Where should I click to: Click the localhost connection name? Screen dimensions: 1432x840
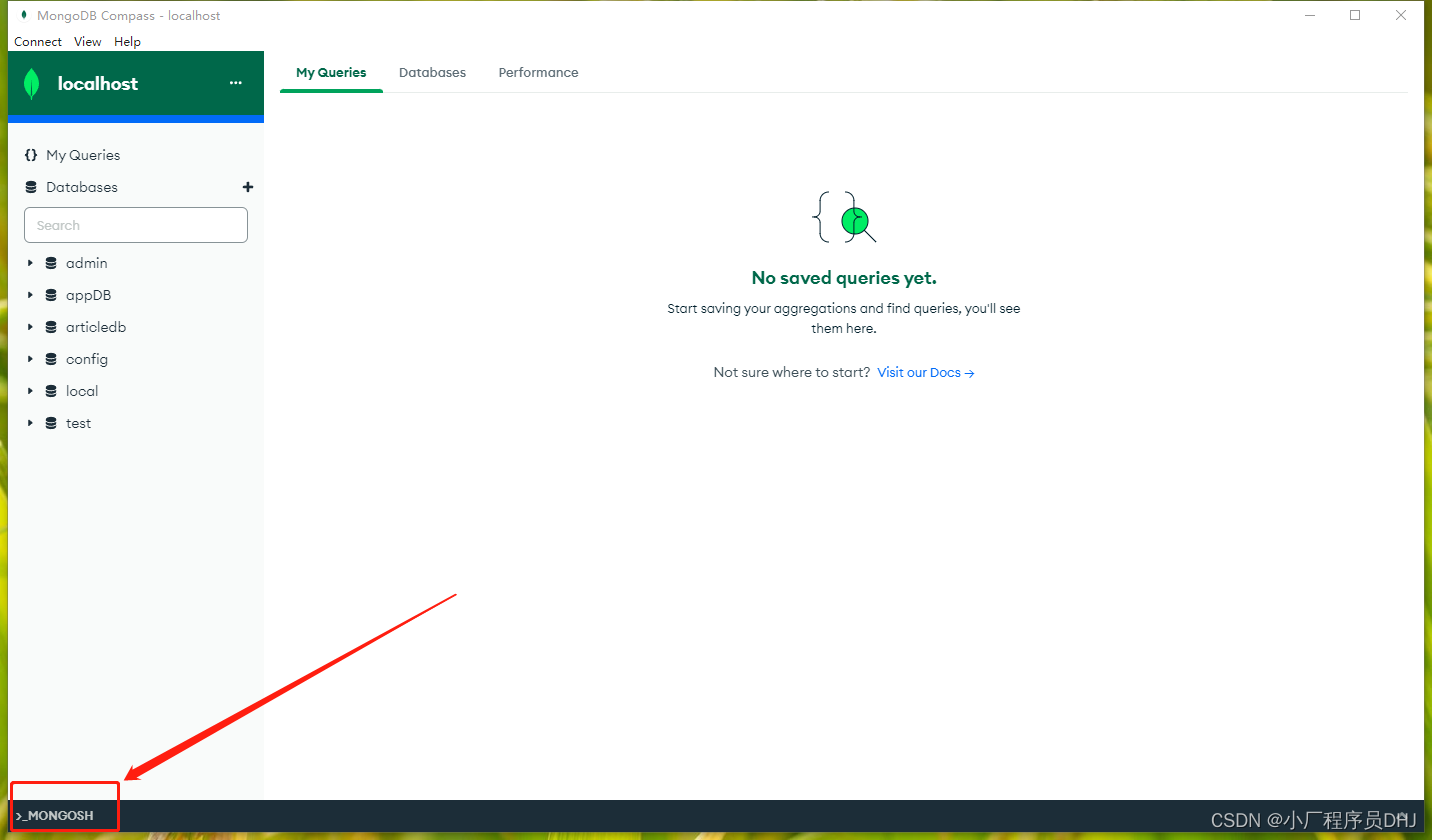coord(98,84)
